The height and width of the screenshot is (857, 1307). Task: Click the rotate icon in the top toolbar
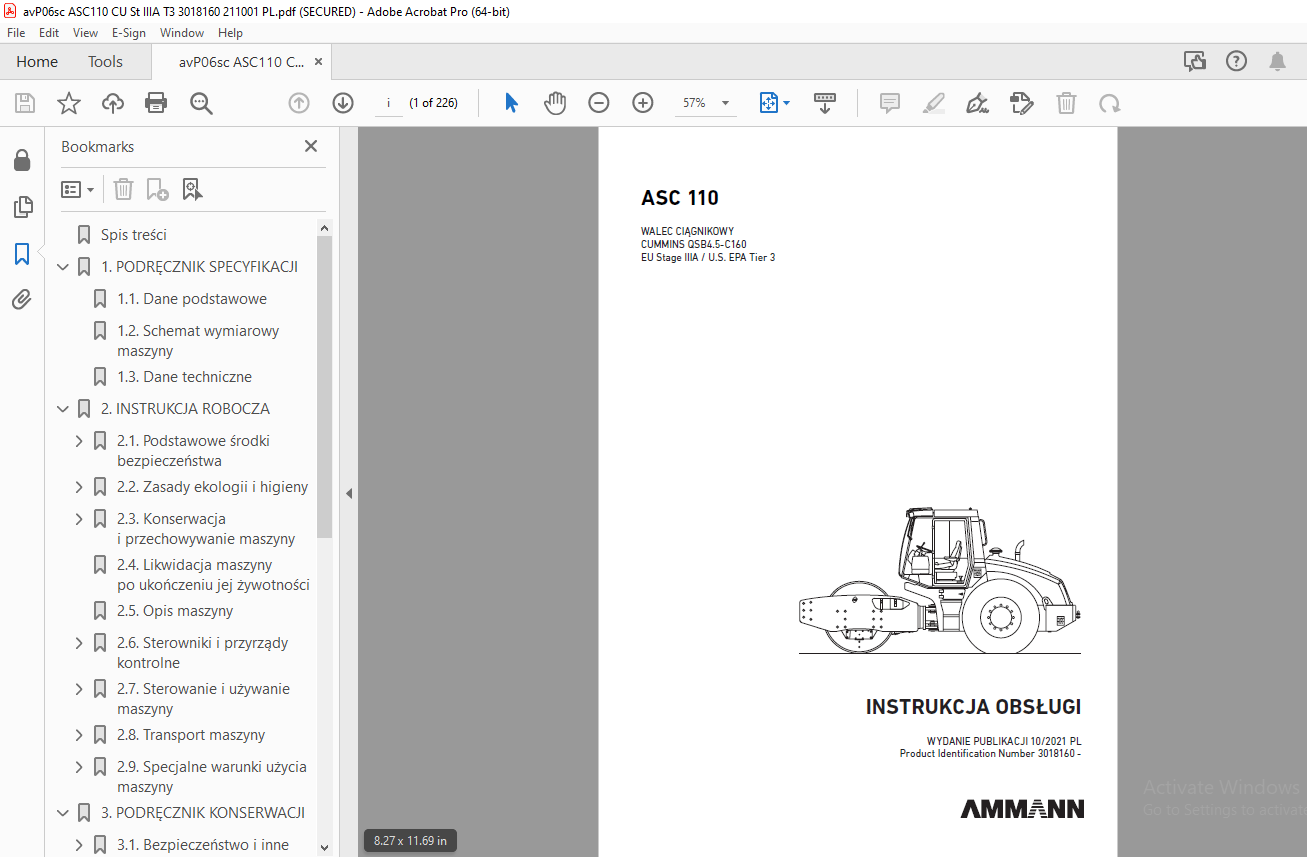pyautogui.click(x=1109, y=103)
